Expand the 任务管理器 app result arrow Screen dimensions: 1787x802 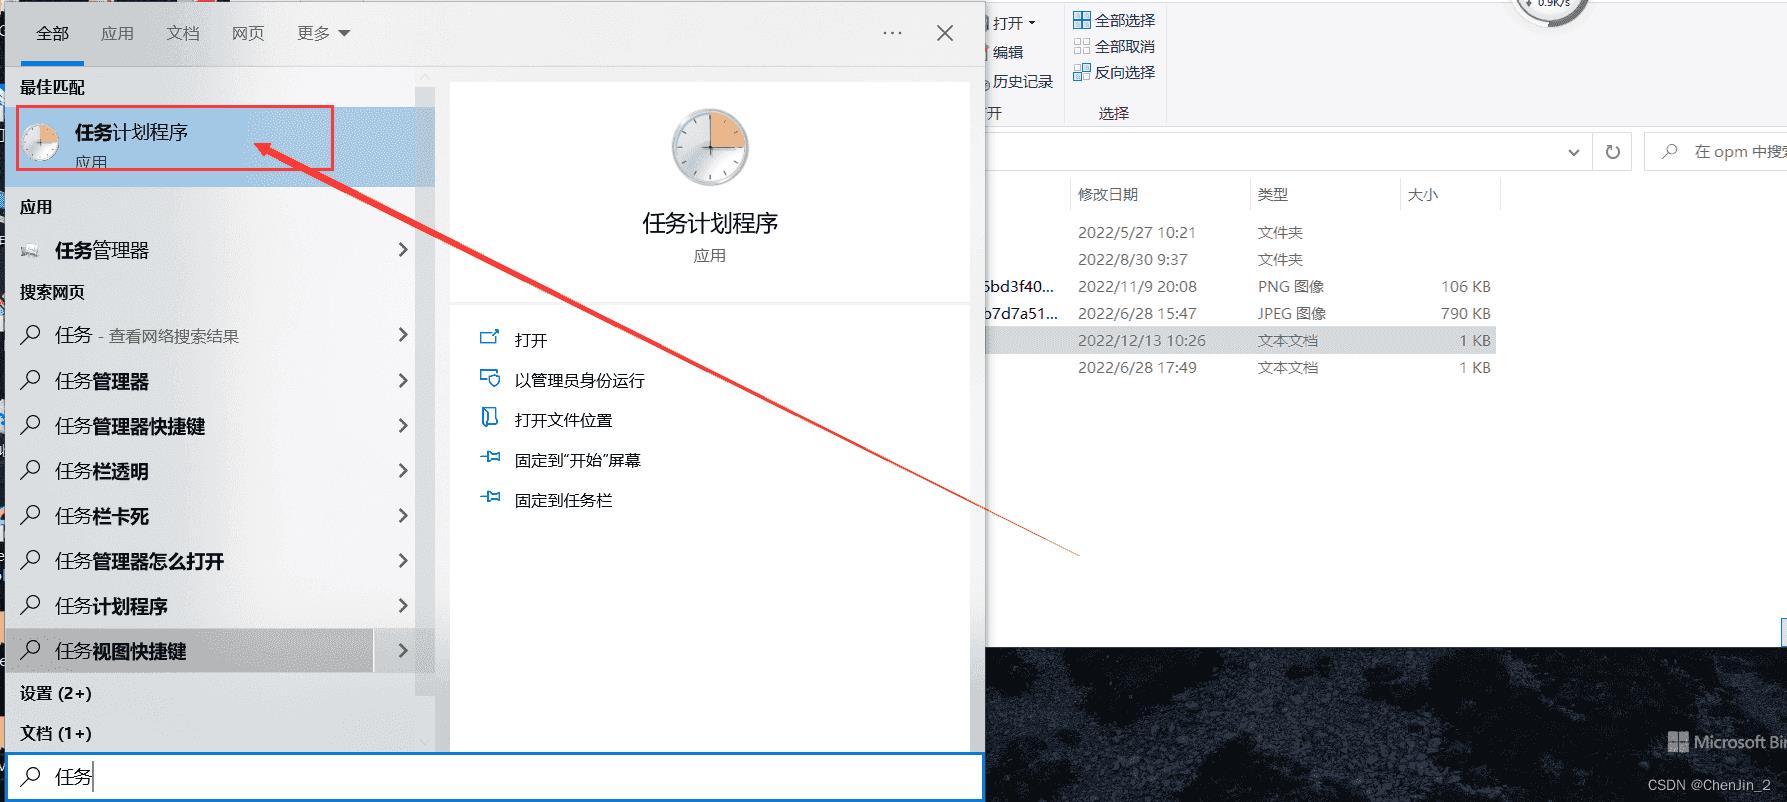(x=403, y=250)
